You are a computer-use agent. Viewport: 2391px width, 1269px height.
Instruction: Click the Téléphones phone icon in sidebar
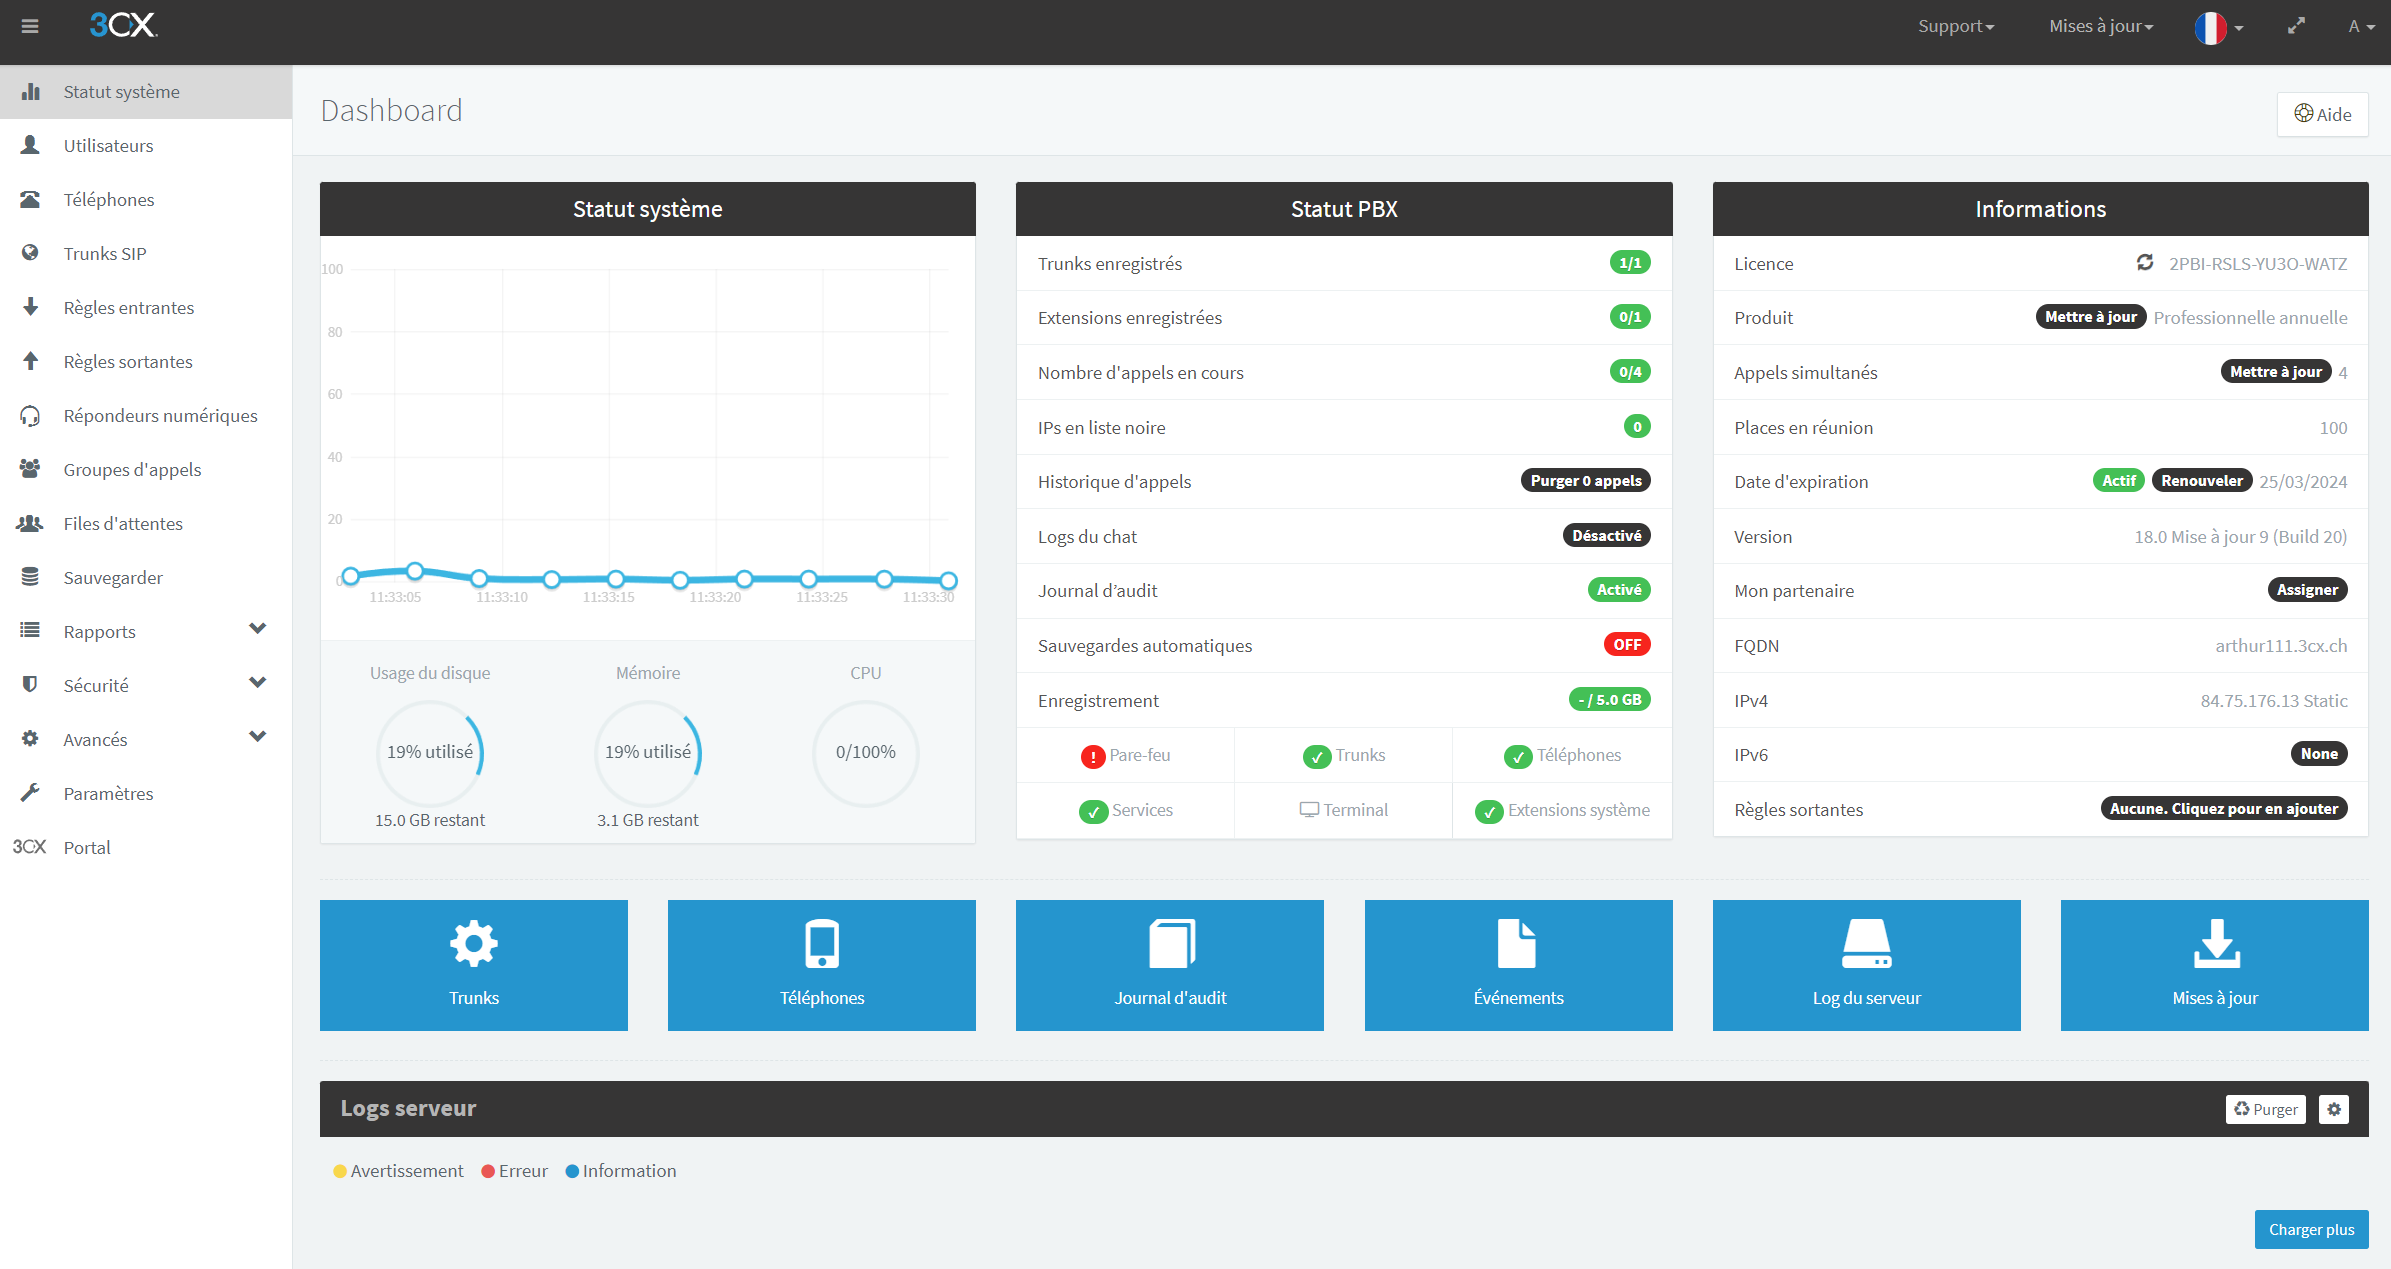coord(31,200)
